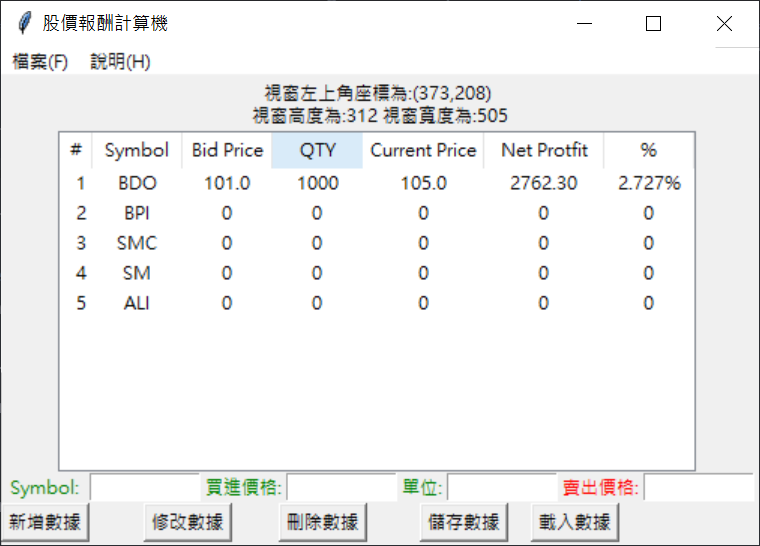Viewport: 760px width, 546px height.
Task: Click the 儲存數據 button
Action: [463, 521]
